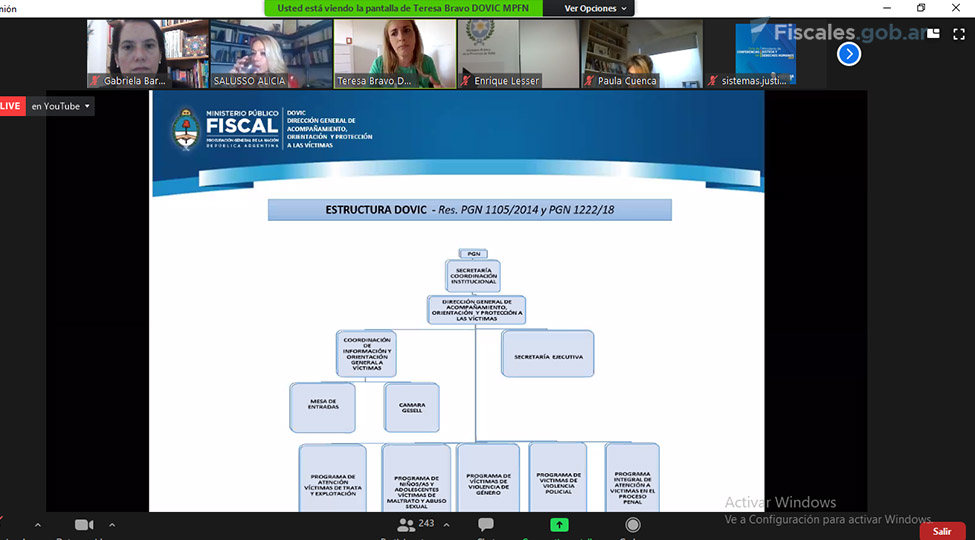Click the red Salir button
This screenshot has width=975, height=540.
941,531
